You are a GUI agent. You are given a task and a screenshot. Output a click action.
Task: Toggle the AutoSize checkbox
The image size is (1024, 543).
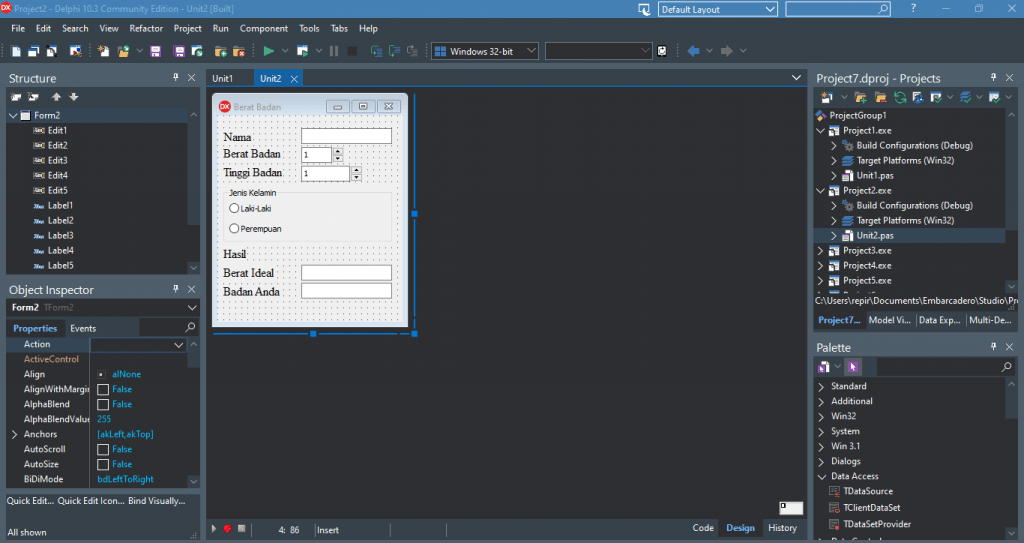pos(103,465)
